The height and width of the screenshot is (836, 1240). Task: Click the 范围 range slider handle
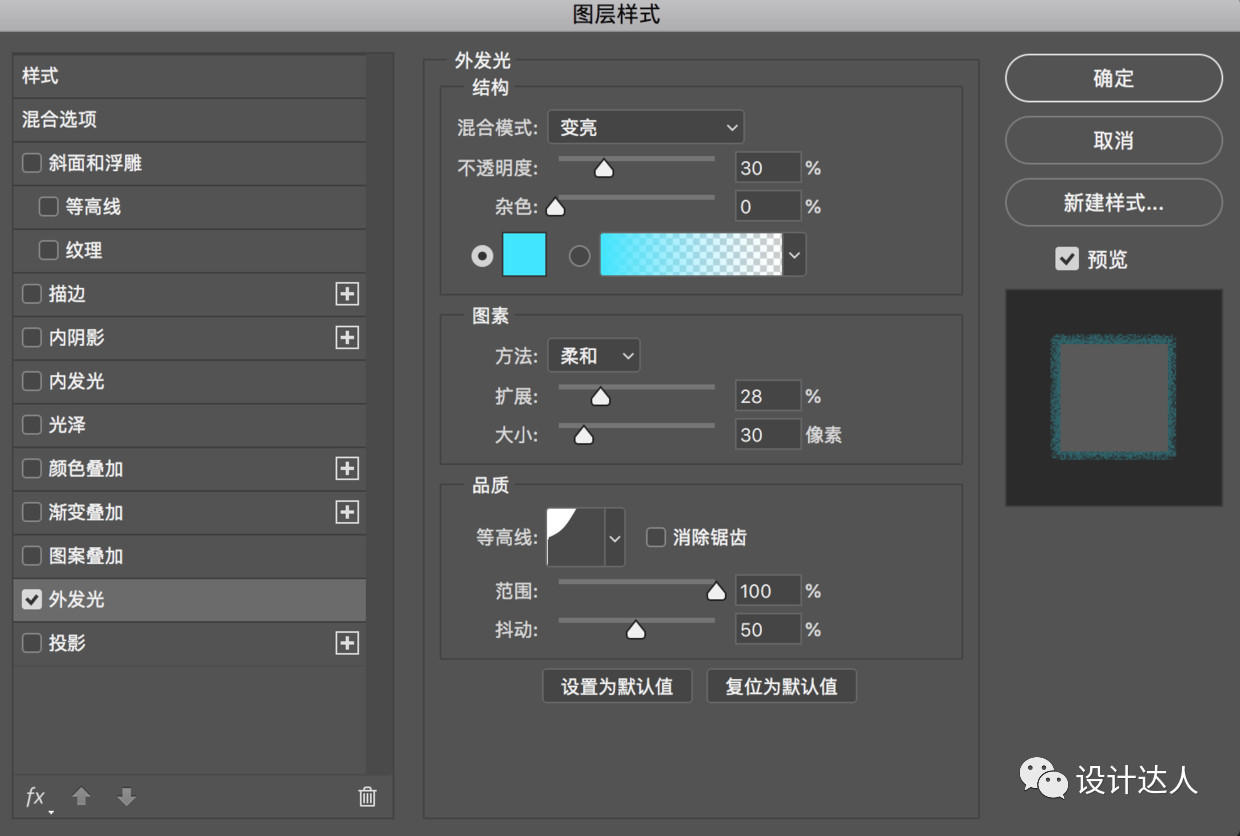(x=716, y=592)
